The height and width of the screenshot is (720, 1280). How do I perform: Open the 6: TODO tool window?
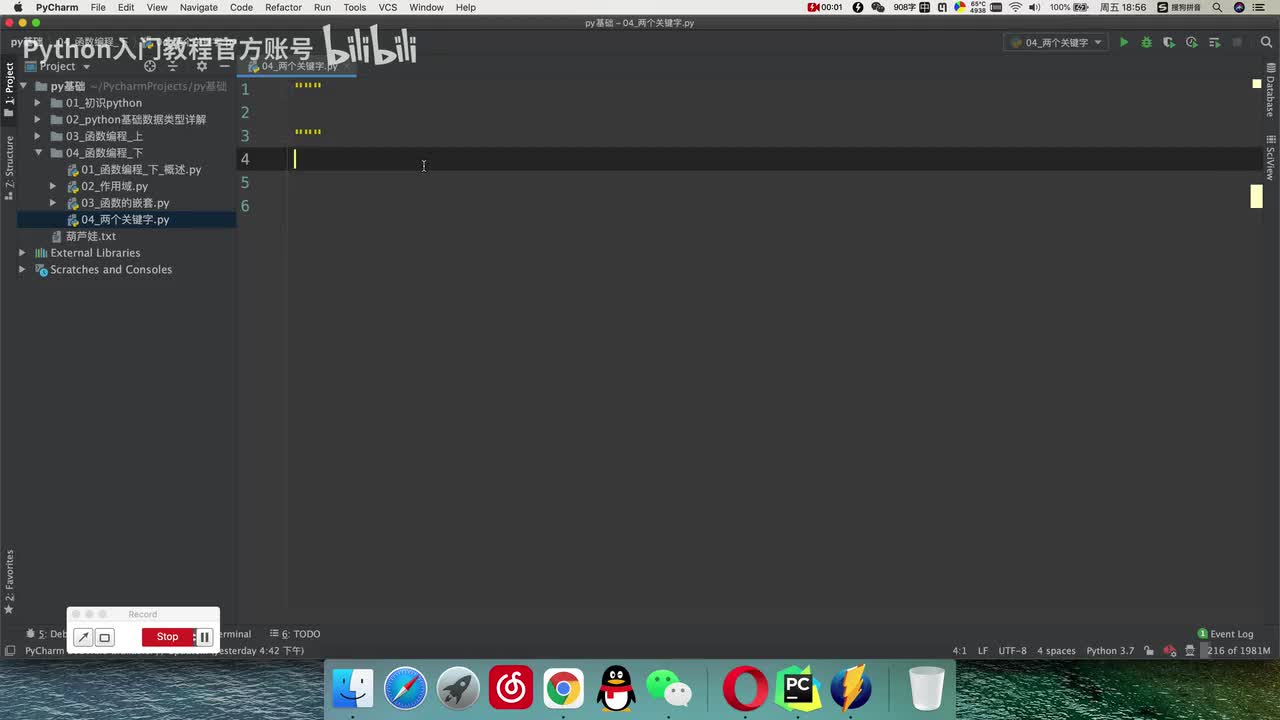tap(295, 634)
